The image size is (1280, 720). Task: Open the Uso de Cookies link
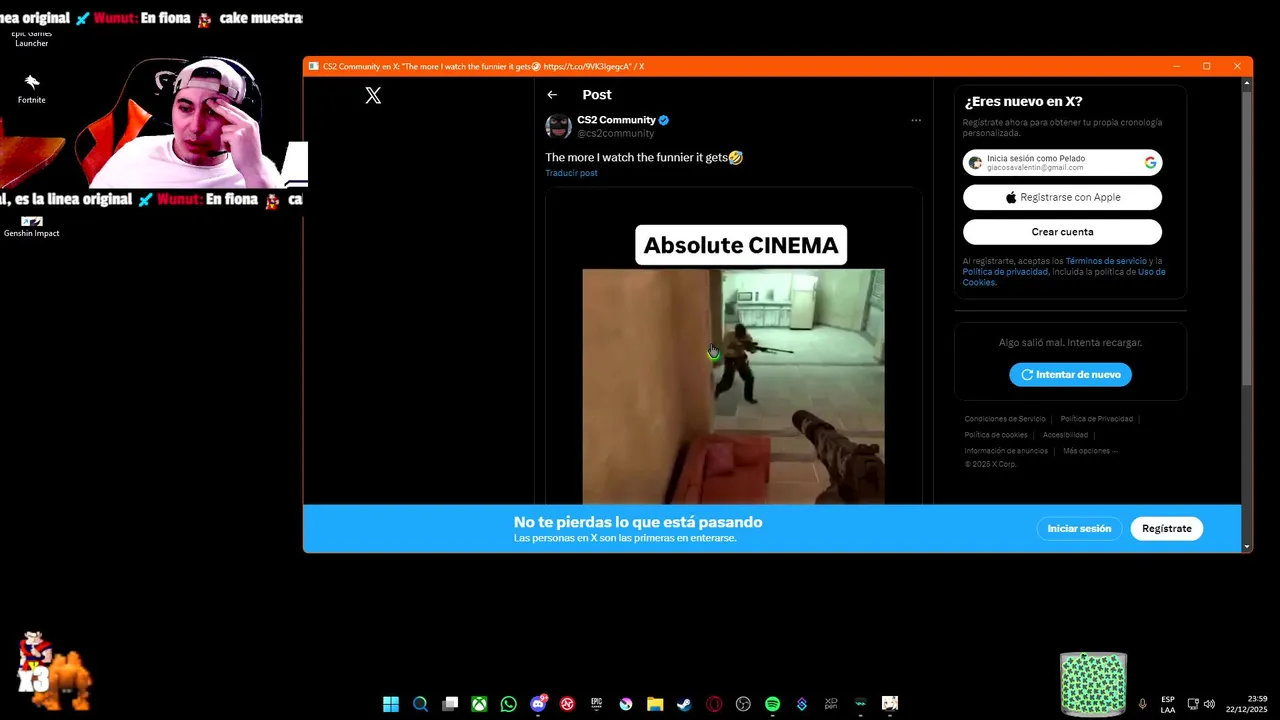[x=1064, y=277]
